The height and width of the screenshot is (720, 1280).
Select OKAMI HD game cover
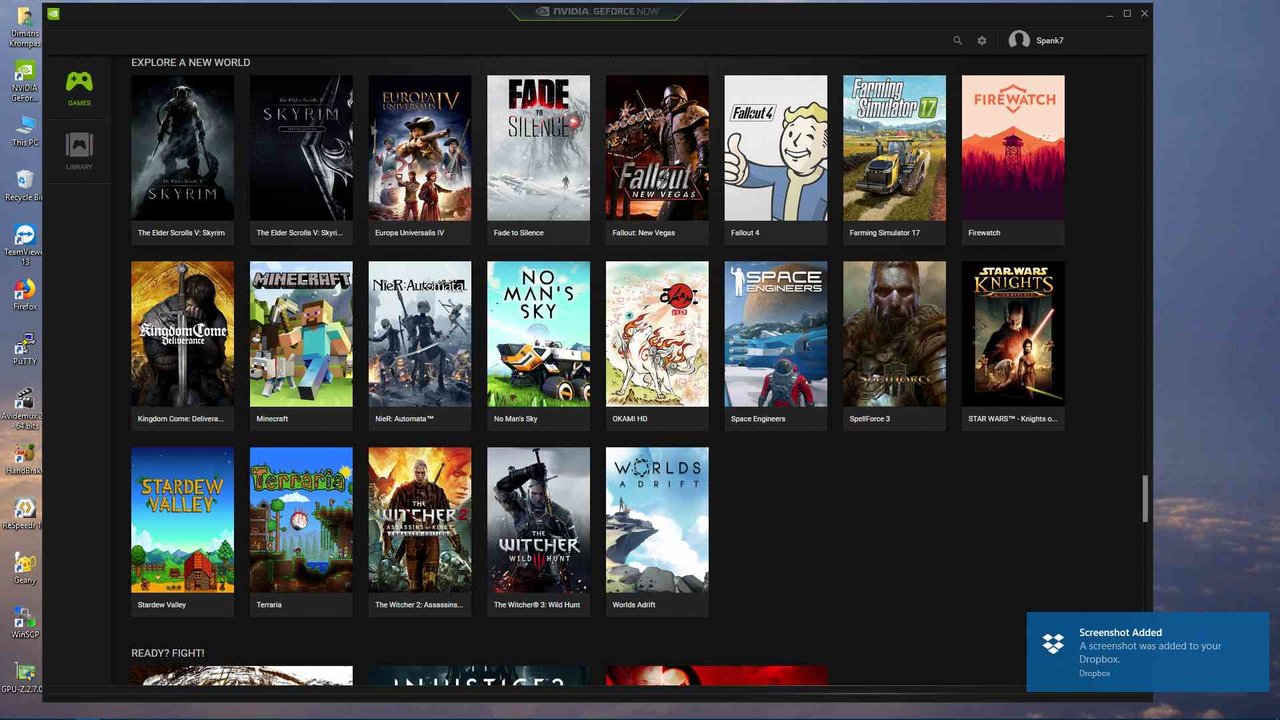point(657,334)
